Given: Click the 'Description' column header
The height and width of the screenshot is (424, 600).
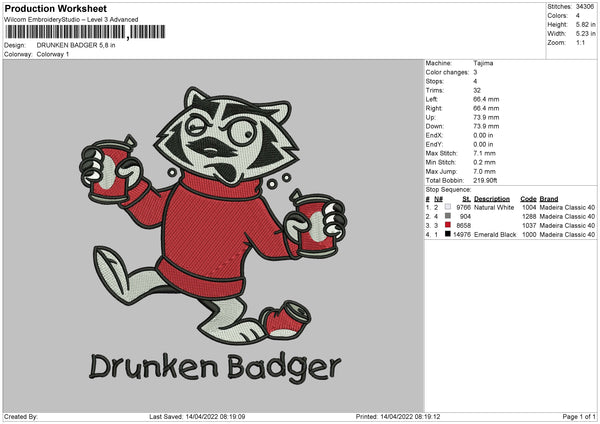Looking at the screenshot, I should 492,199.
